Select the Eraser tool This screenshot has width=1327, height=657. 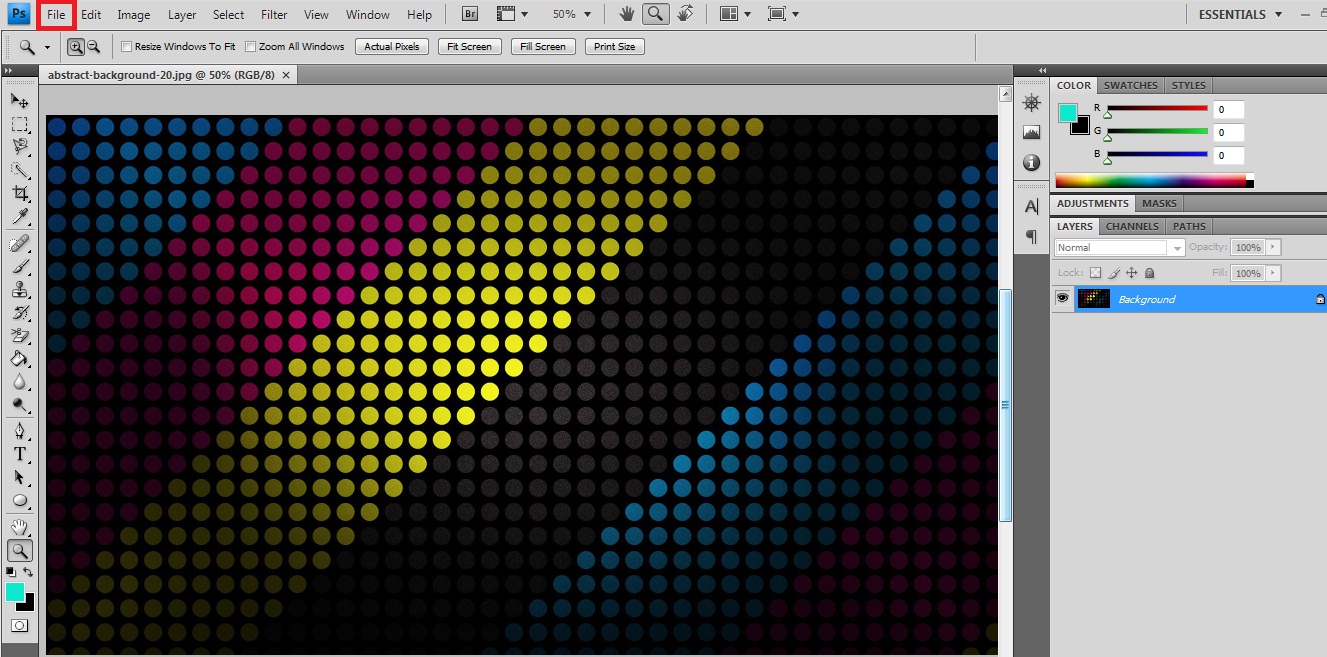(20, 335)
